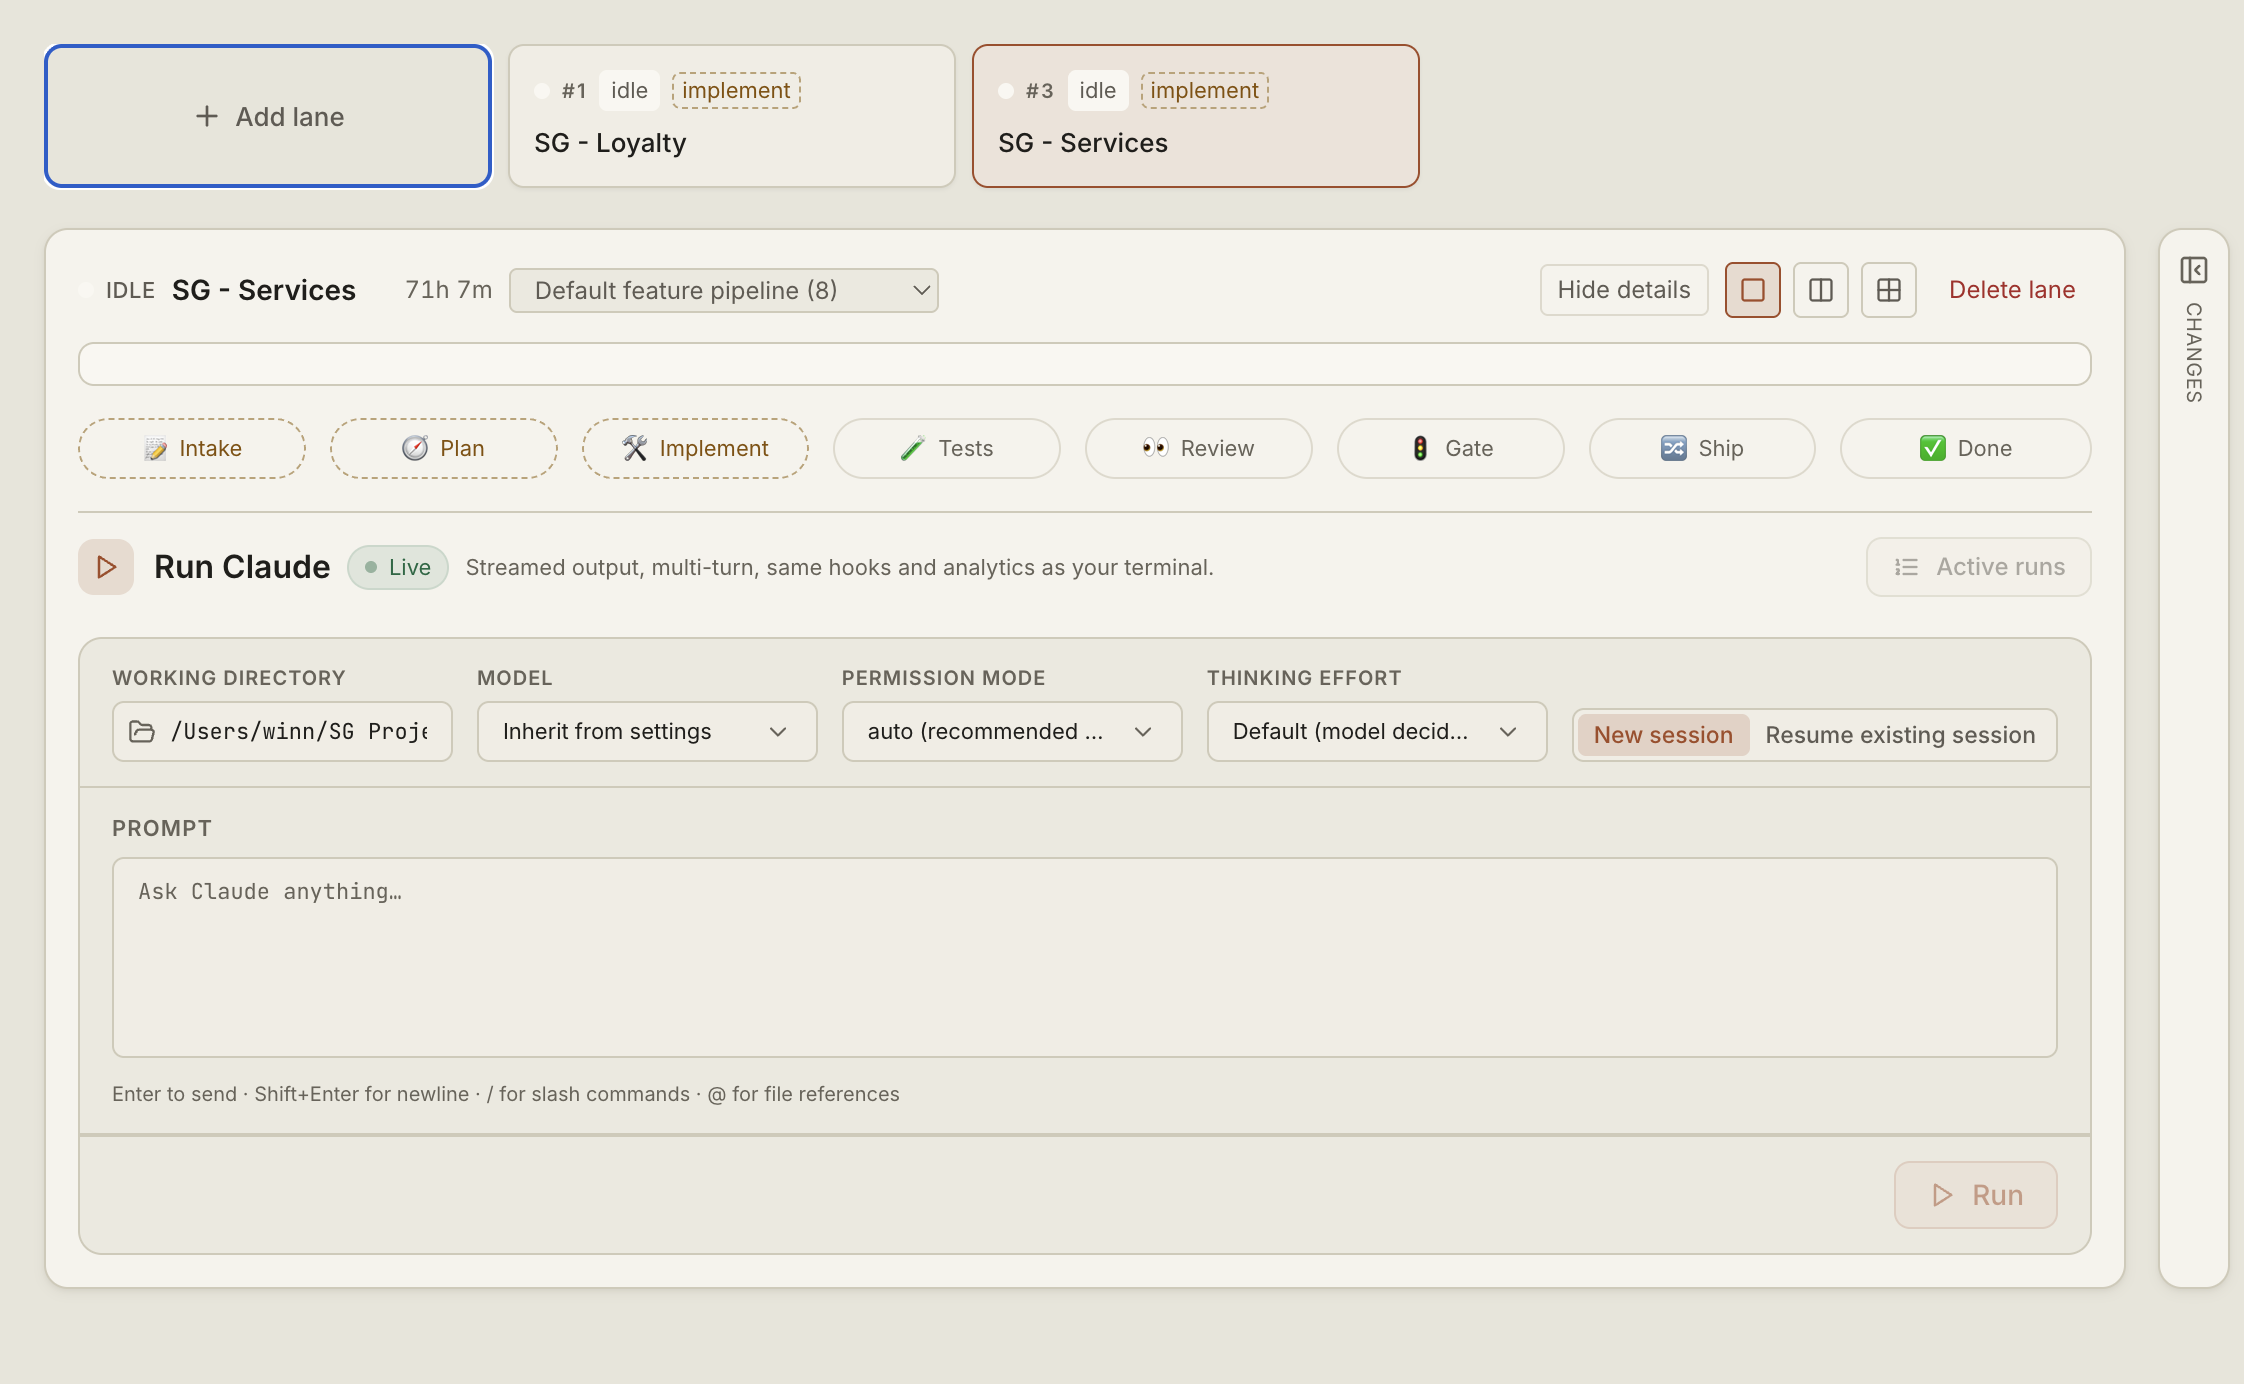The width and height of the screenshot is (2244, 1384).
Task: Select the Plan stage pill
Action: click(x=443, y=448)
